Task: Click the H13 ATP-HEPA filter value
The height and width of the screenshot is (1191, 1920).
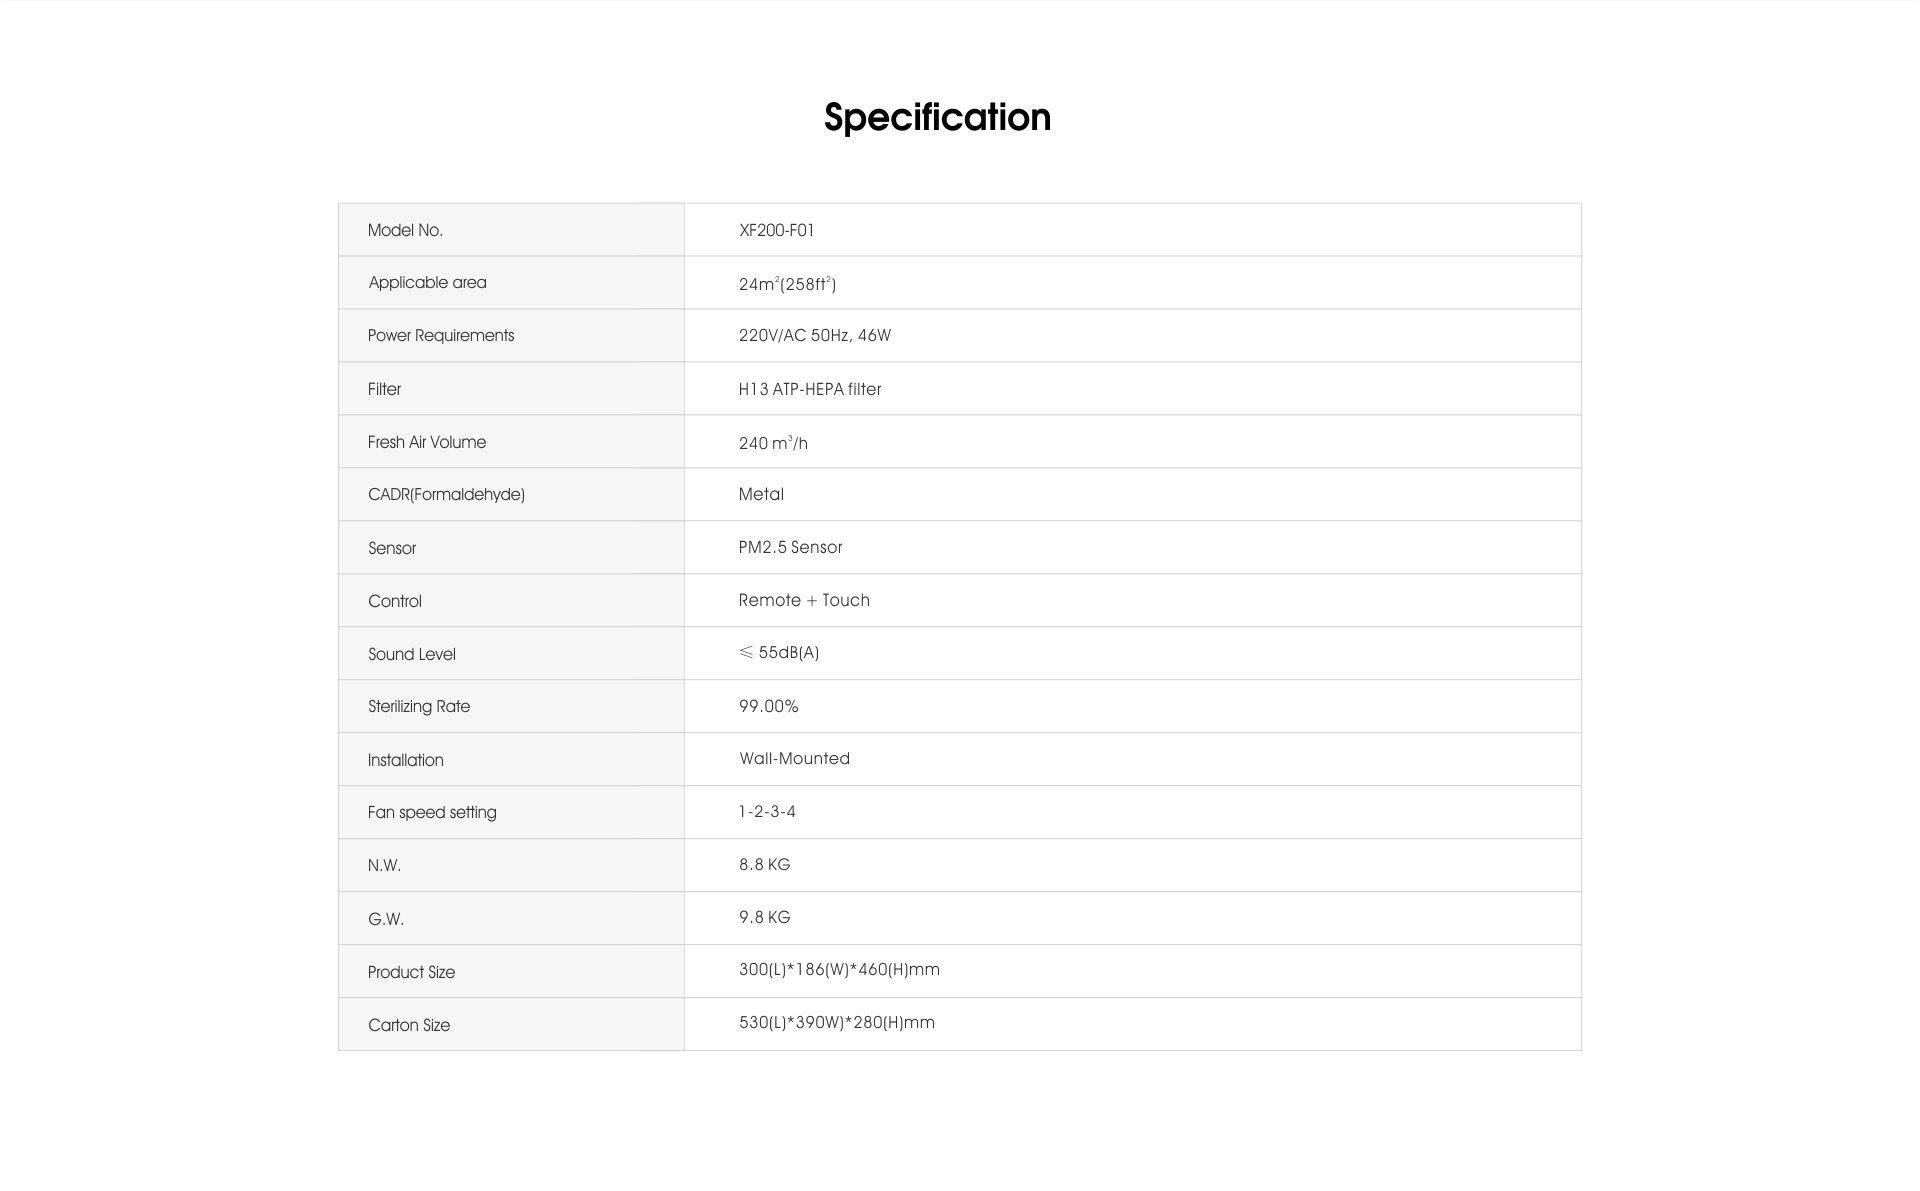Action: [810, 389]
